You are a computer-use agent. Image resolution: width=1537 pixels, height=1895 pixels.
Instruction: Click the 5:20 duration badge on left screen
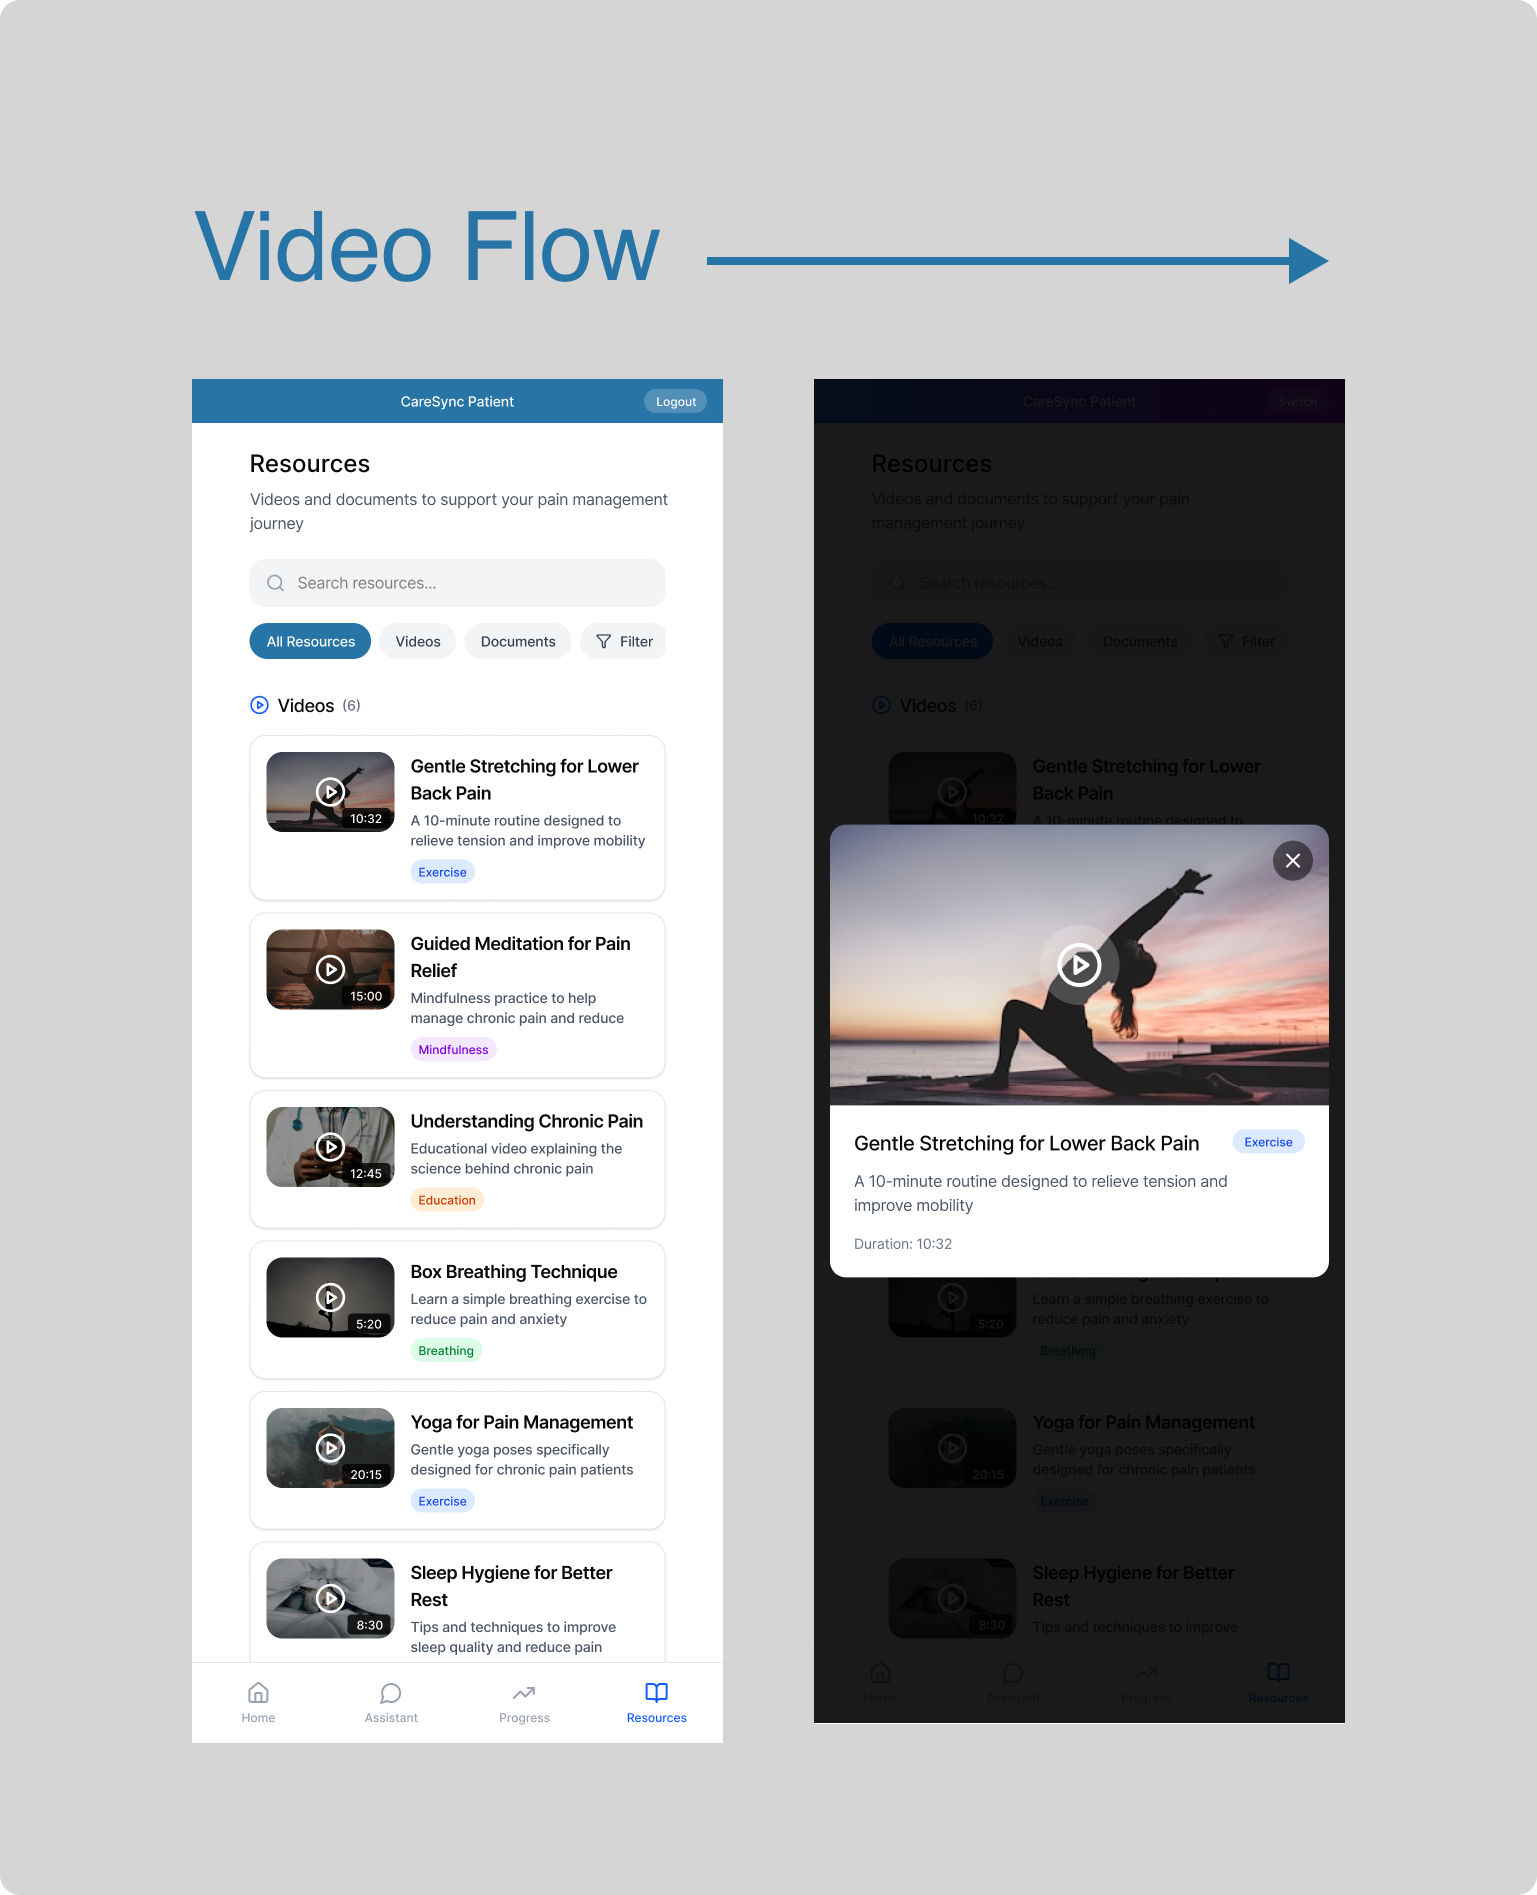click(x=369, y=1324)
